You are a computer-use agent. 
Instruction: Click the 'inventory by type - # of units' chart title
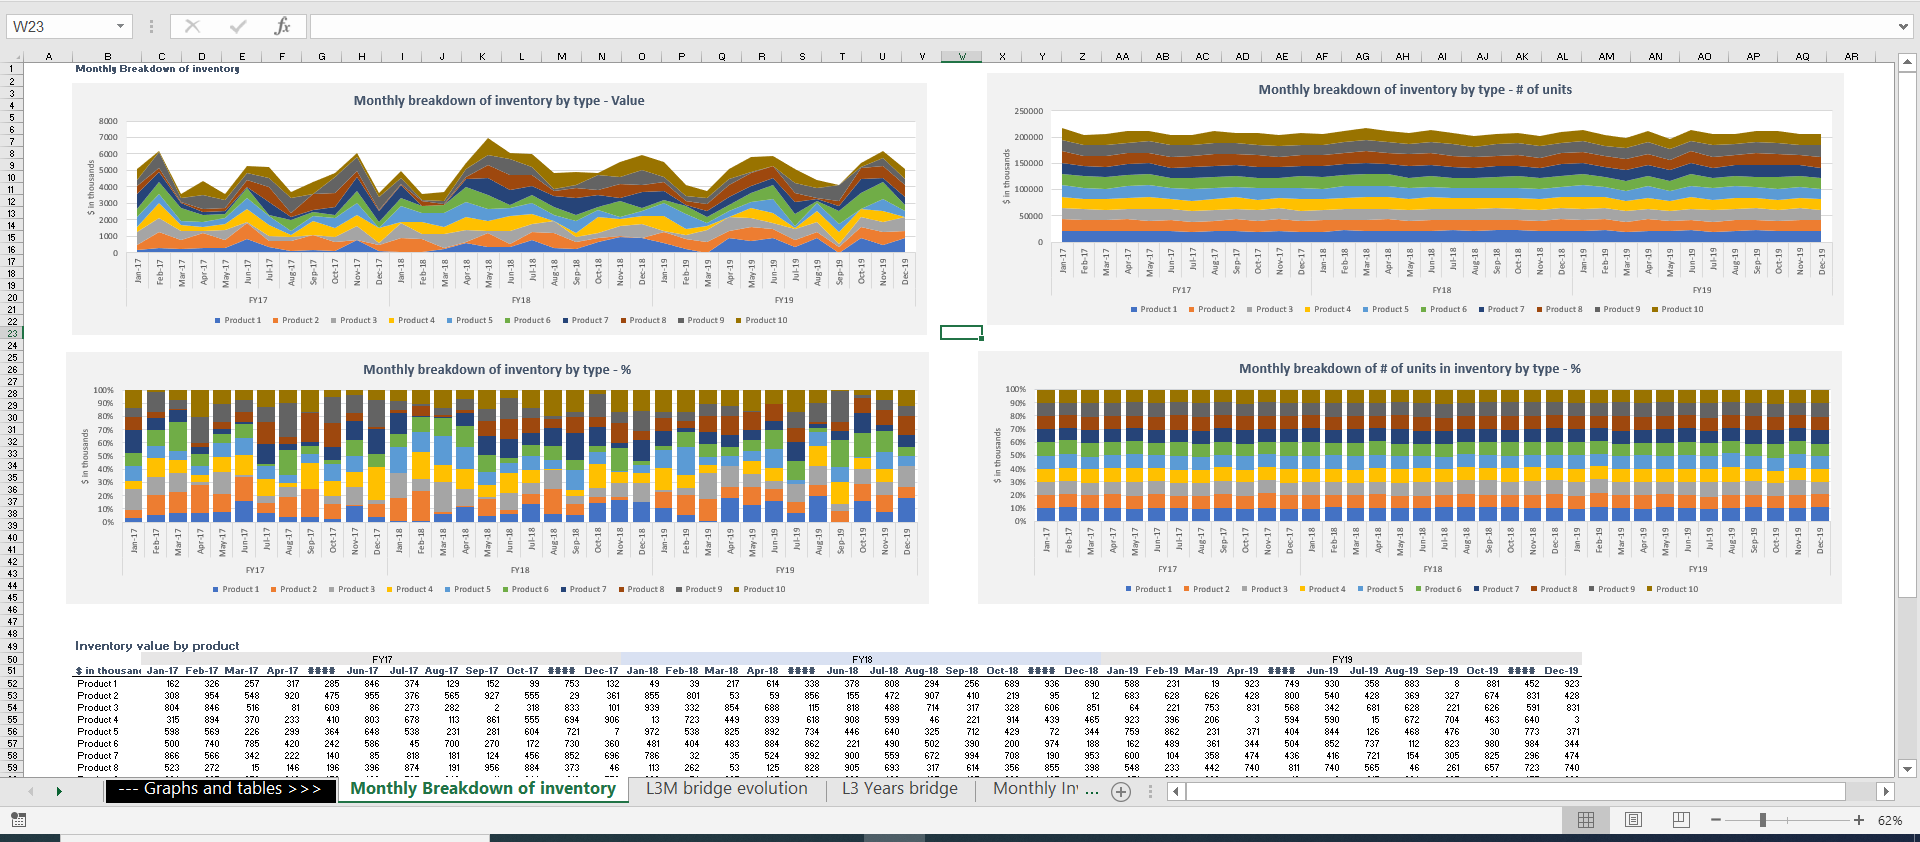coord(1415,90)
